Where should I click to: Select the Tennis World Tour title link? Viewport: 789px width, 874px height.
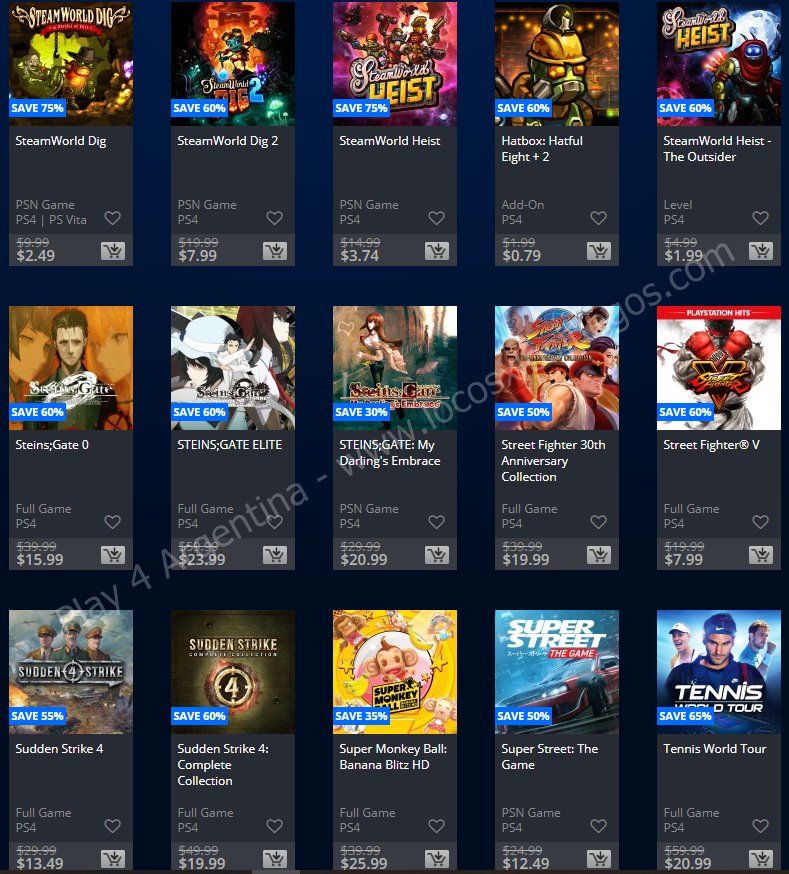point(714,749)
